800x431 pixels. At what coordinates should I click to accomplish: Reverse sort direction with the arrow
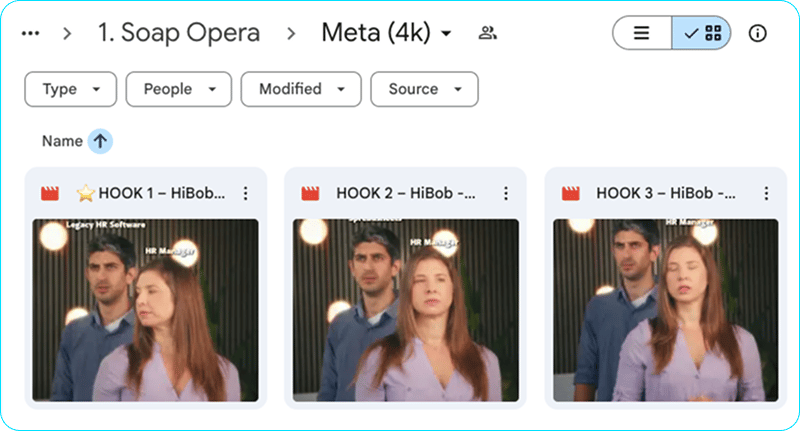(100, 141)
